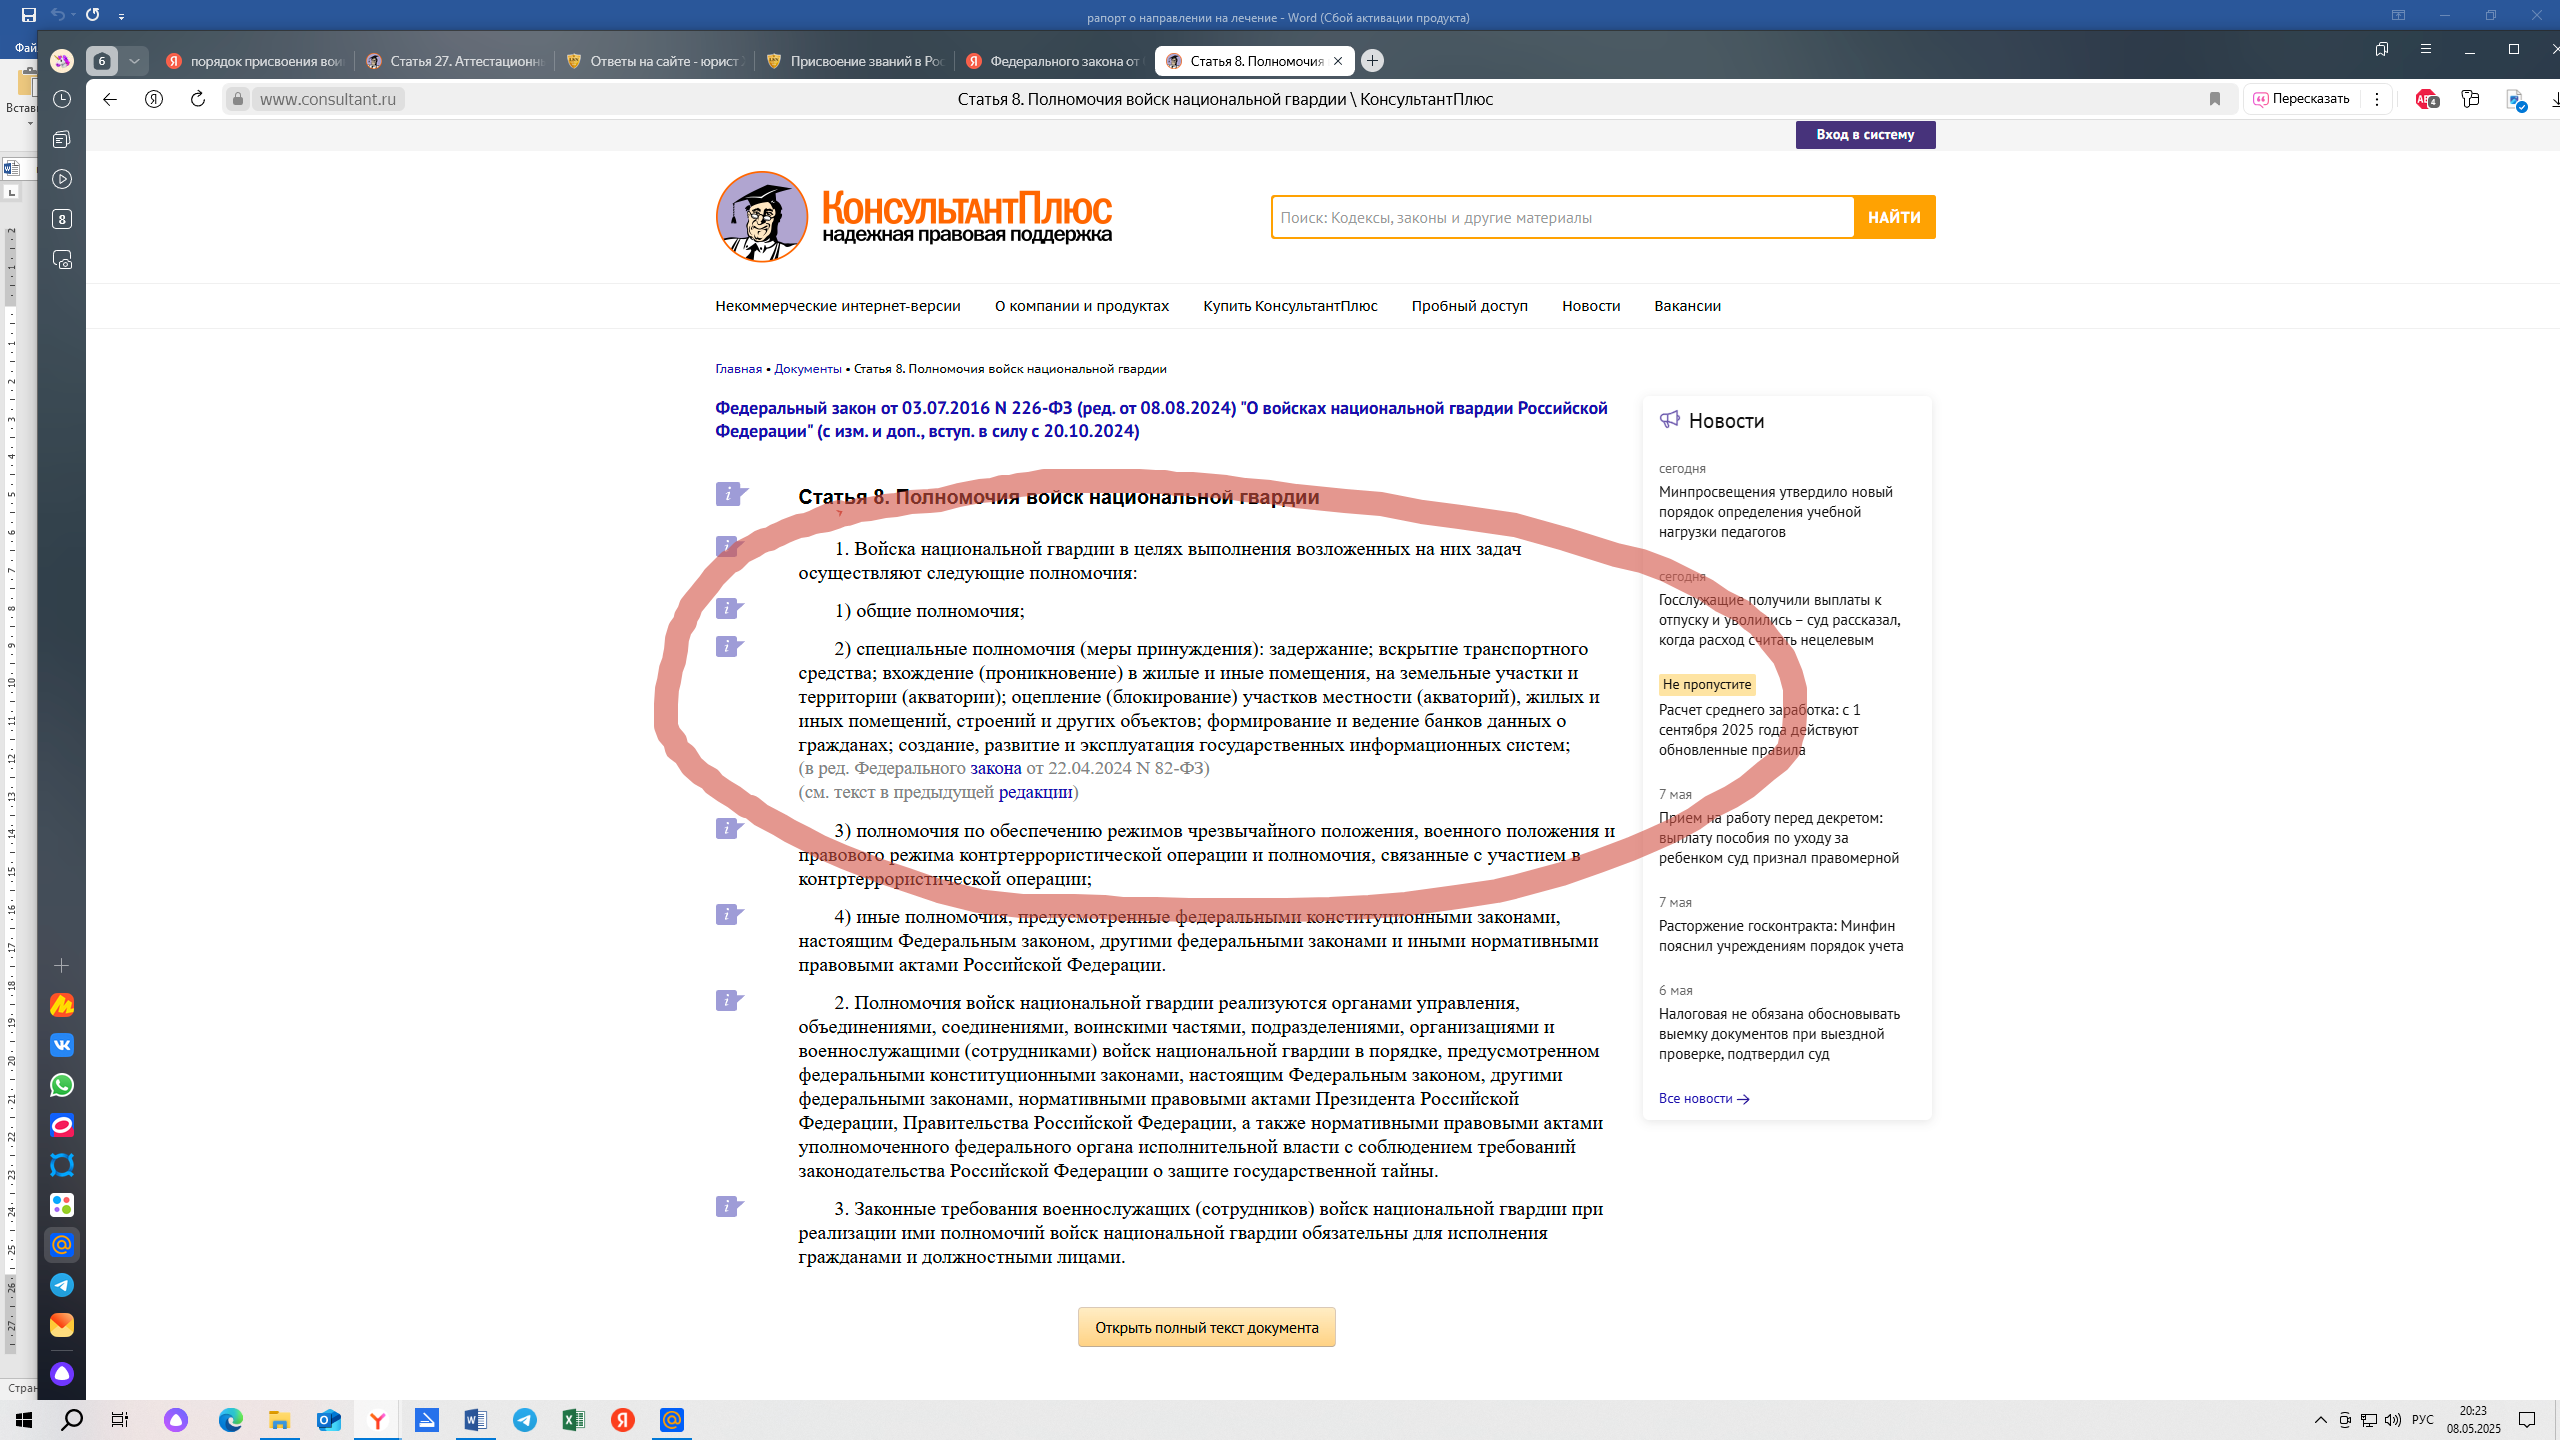
Task: Open Telegram in the browser sidebar
Action: [x=62, y=1285]
